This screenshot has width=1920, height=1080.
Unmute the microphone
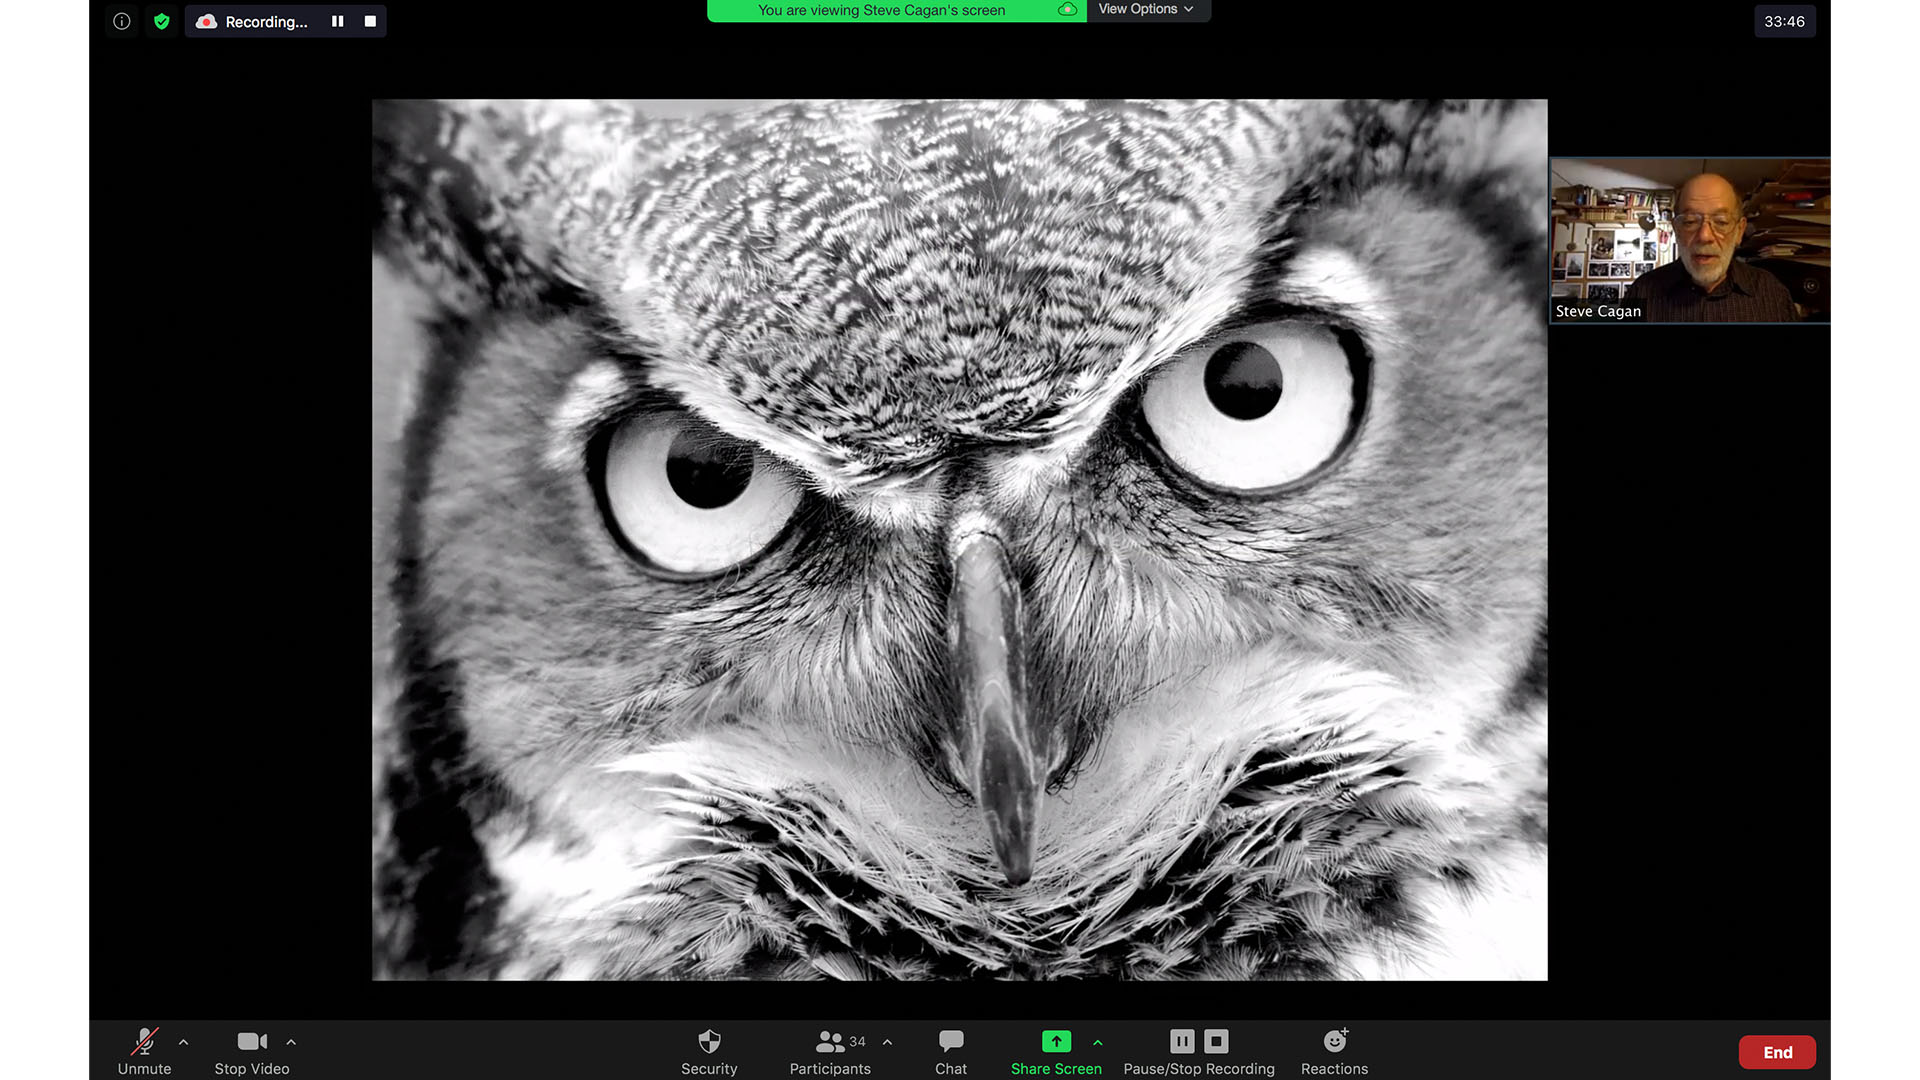click(x=145, y=1051)
